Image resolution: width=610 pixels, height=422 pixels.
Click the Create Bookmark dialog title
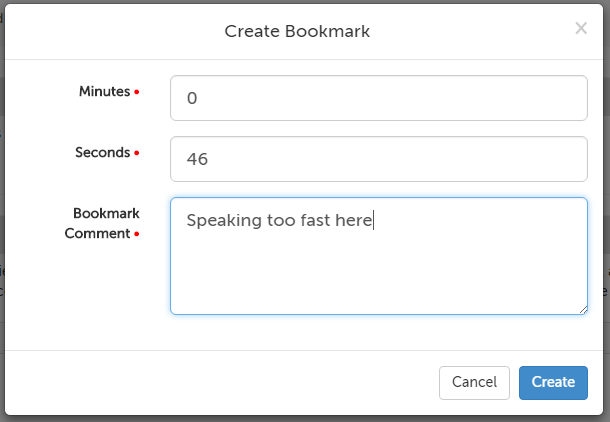pyautogui.click(x=297, y=31)
